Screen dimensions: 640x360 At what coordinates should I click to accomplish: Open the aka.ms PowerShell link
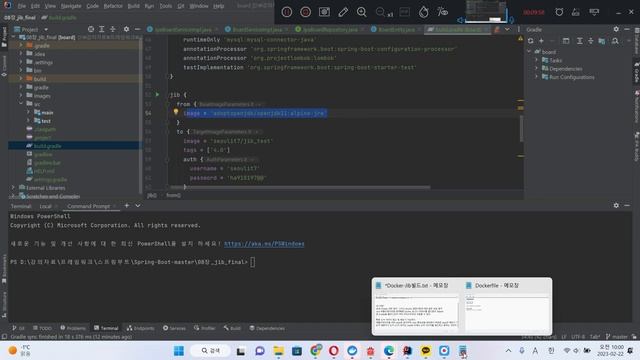click(x=264, y=244)
